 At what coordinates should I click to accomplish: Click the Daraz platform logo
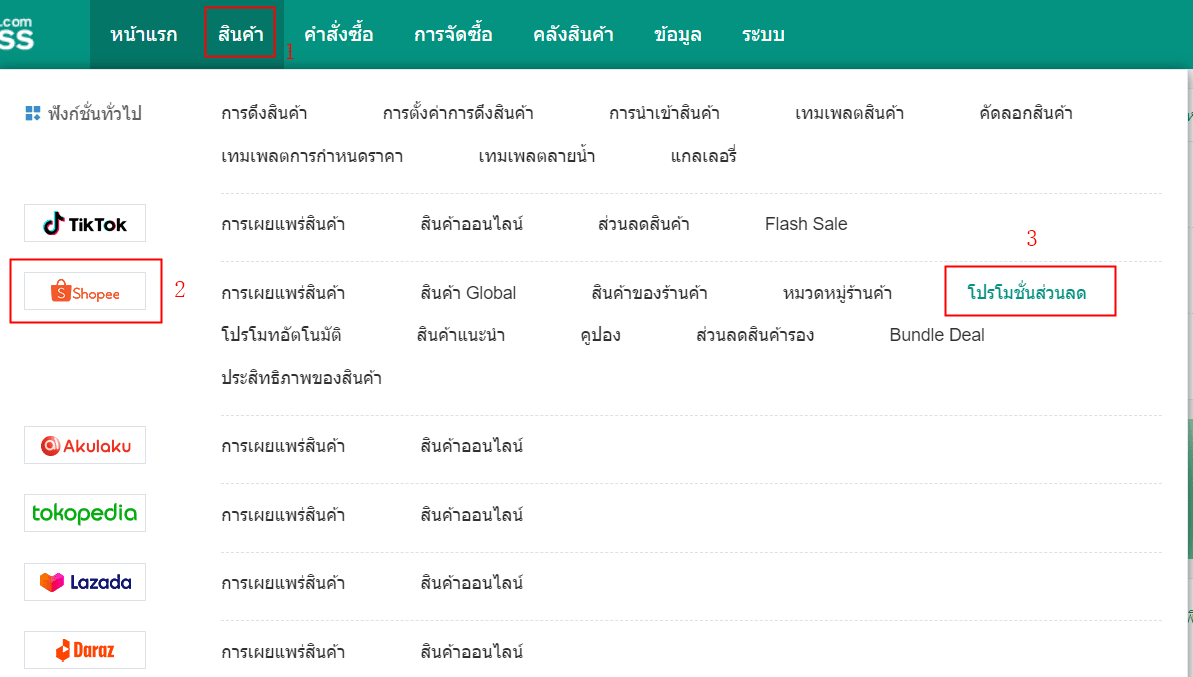coord(84,650)
